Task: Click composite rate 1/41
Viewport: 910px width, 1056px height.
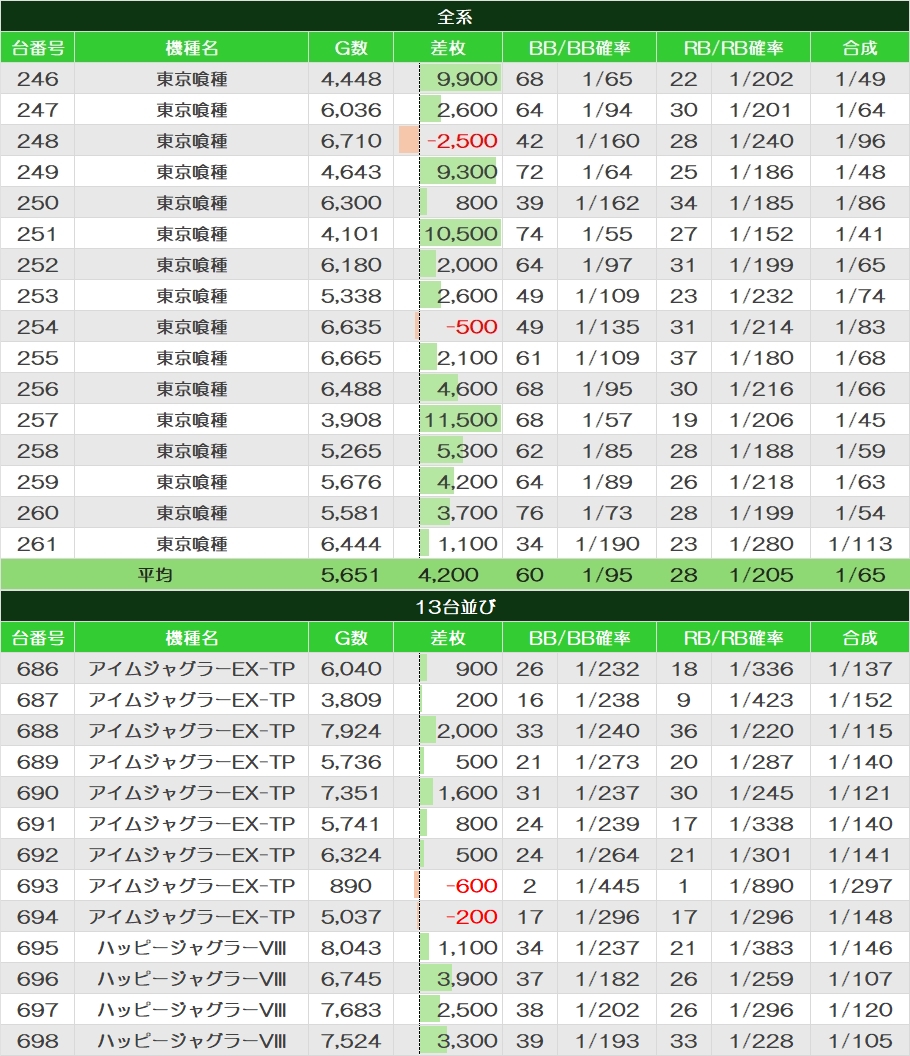Action: tap(860, 234)
